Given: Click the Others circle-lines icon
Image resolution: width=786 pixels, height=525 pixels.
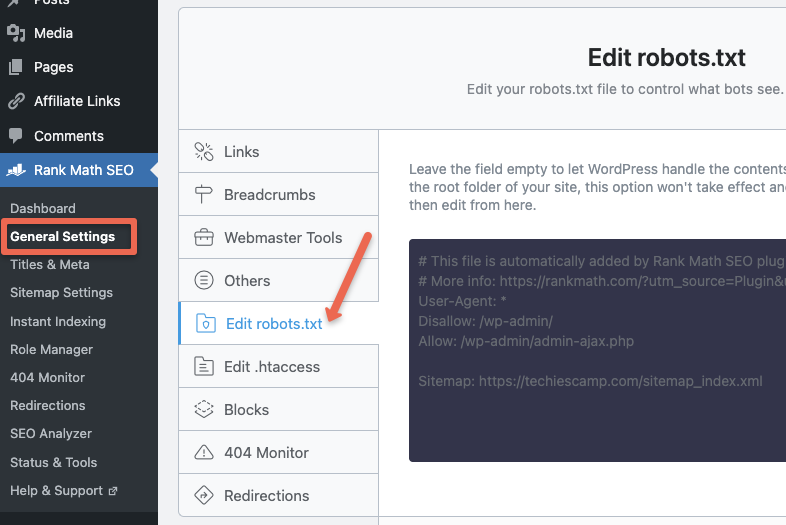Looking at the screenshot, I should (204, 280).
